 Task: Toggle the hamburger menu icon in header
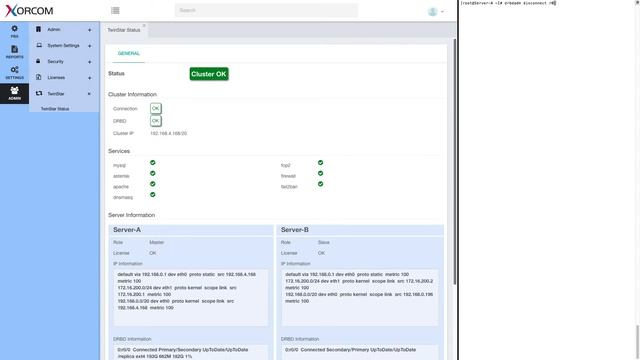pos(115,11)
